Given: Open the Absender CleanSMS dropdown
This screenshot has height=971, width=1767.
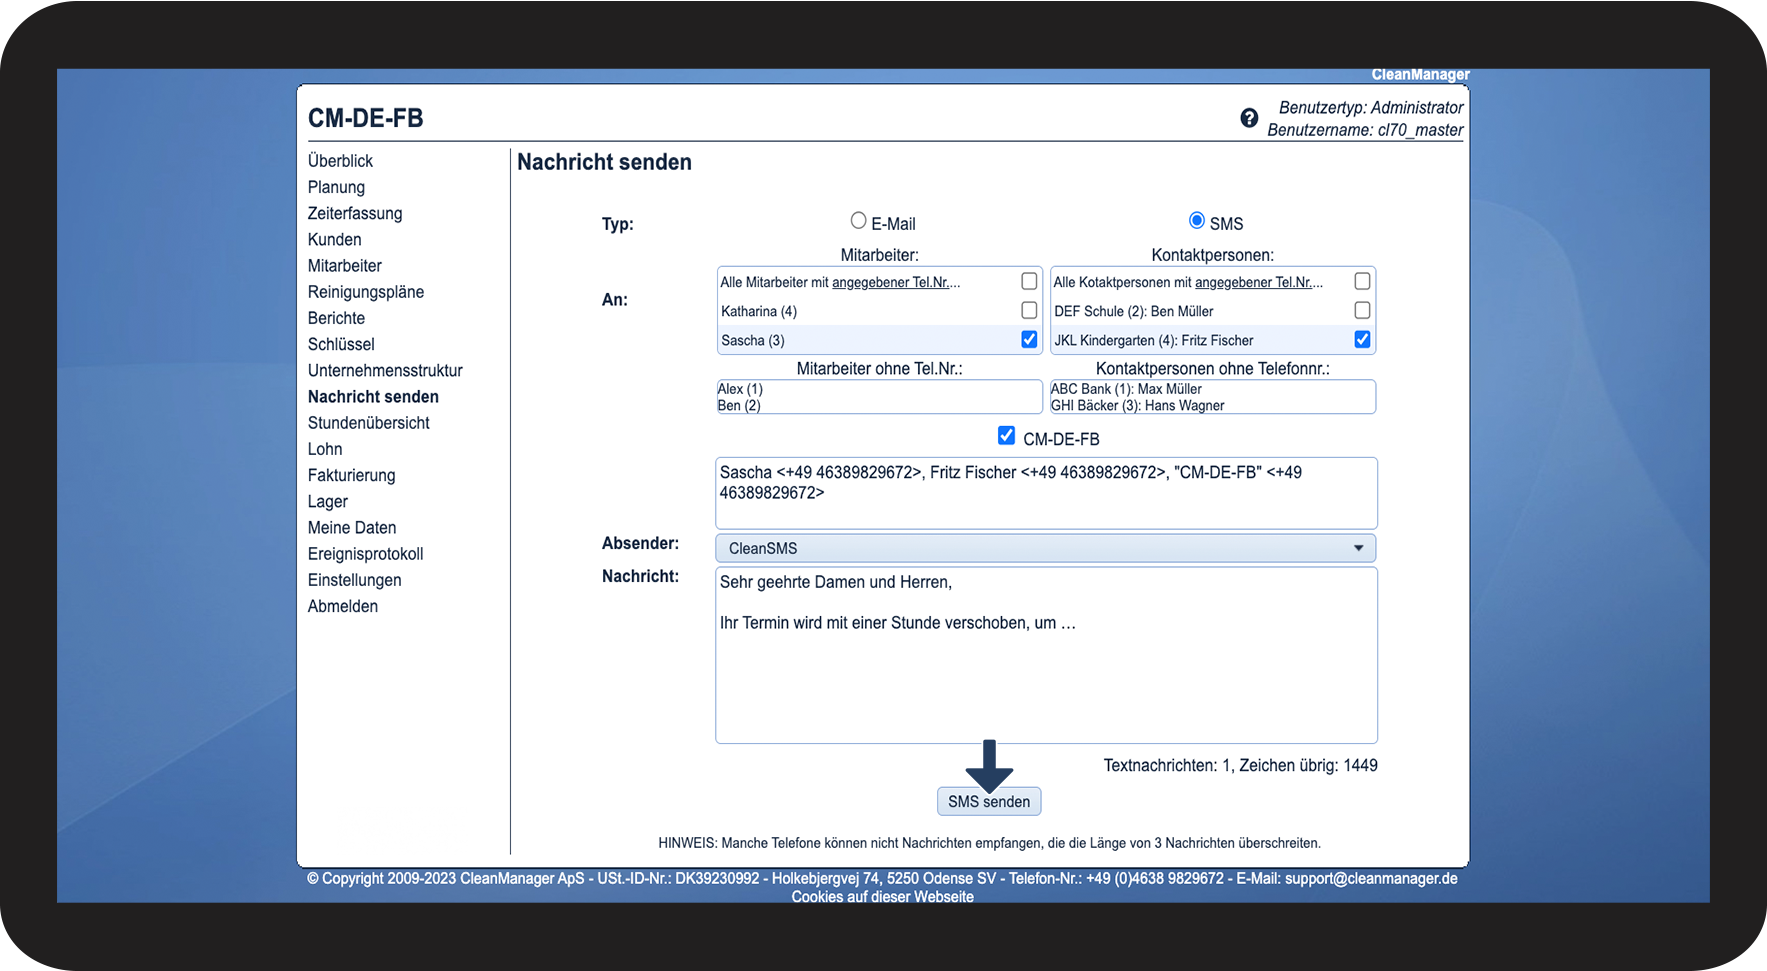Looking at the screenshot, I should click(1045, 548).
